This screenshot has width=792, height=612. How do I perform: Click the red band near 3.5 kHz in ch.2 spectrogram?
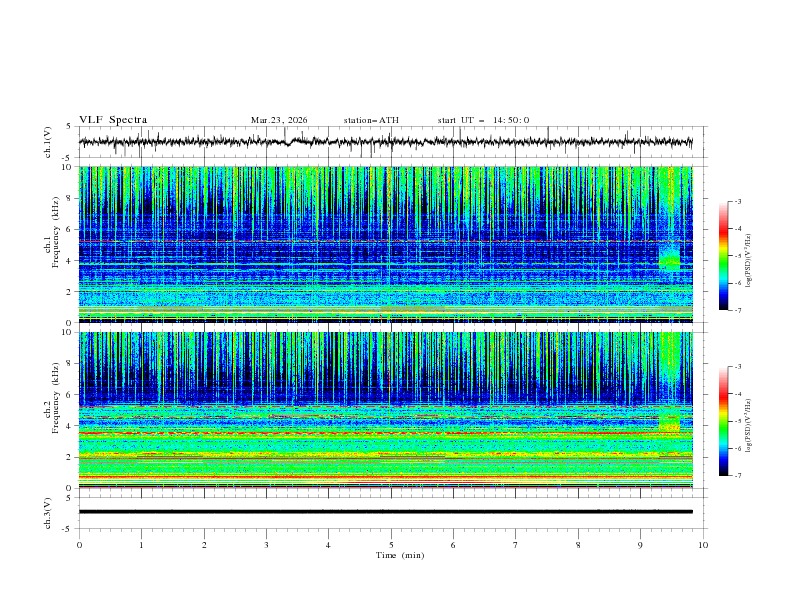click(385, 433)
